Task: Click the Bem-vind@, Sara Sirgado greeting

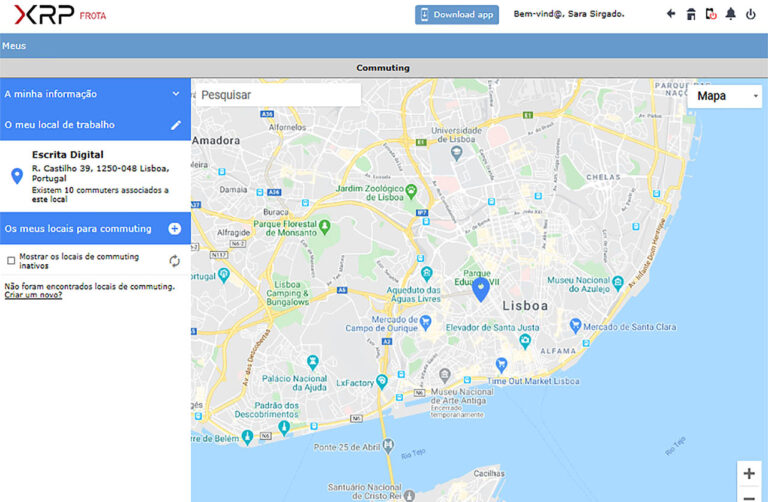Action: pyautogui.click(x=569, y=14)
